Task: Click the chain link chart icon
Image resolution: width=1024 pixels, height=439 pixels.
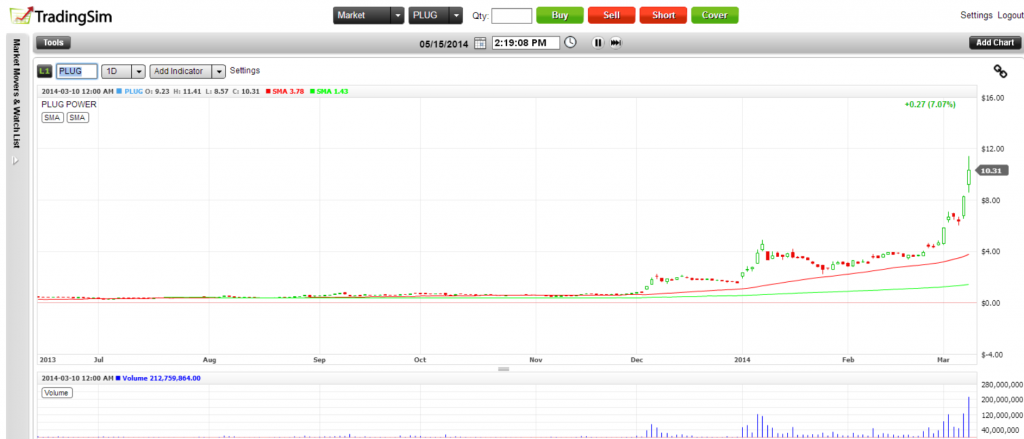Action: 1000,71
